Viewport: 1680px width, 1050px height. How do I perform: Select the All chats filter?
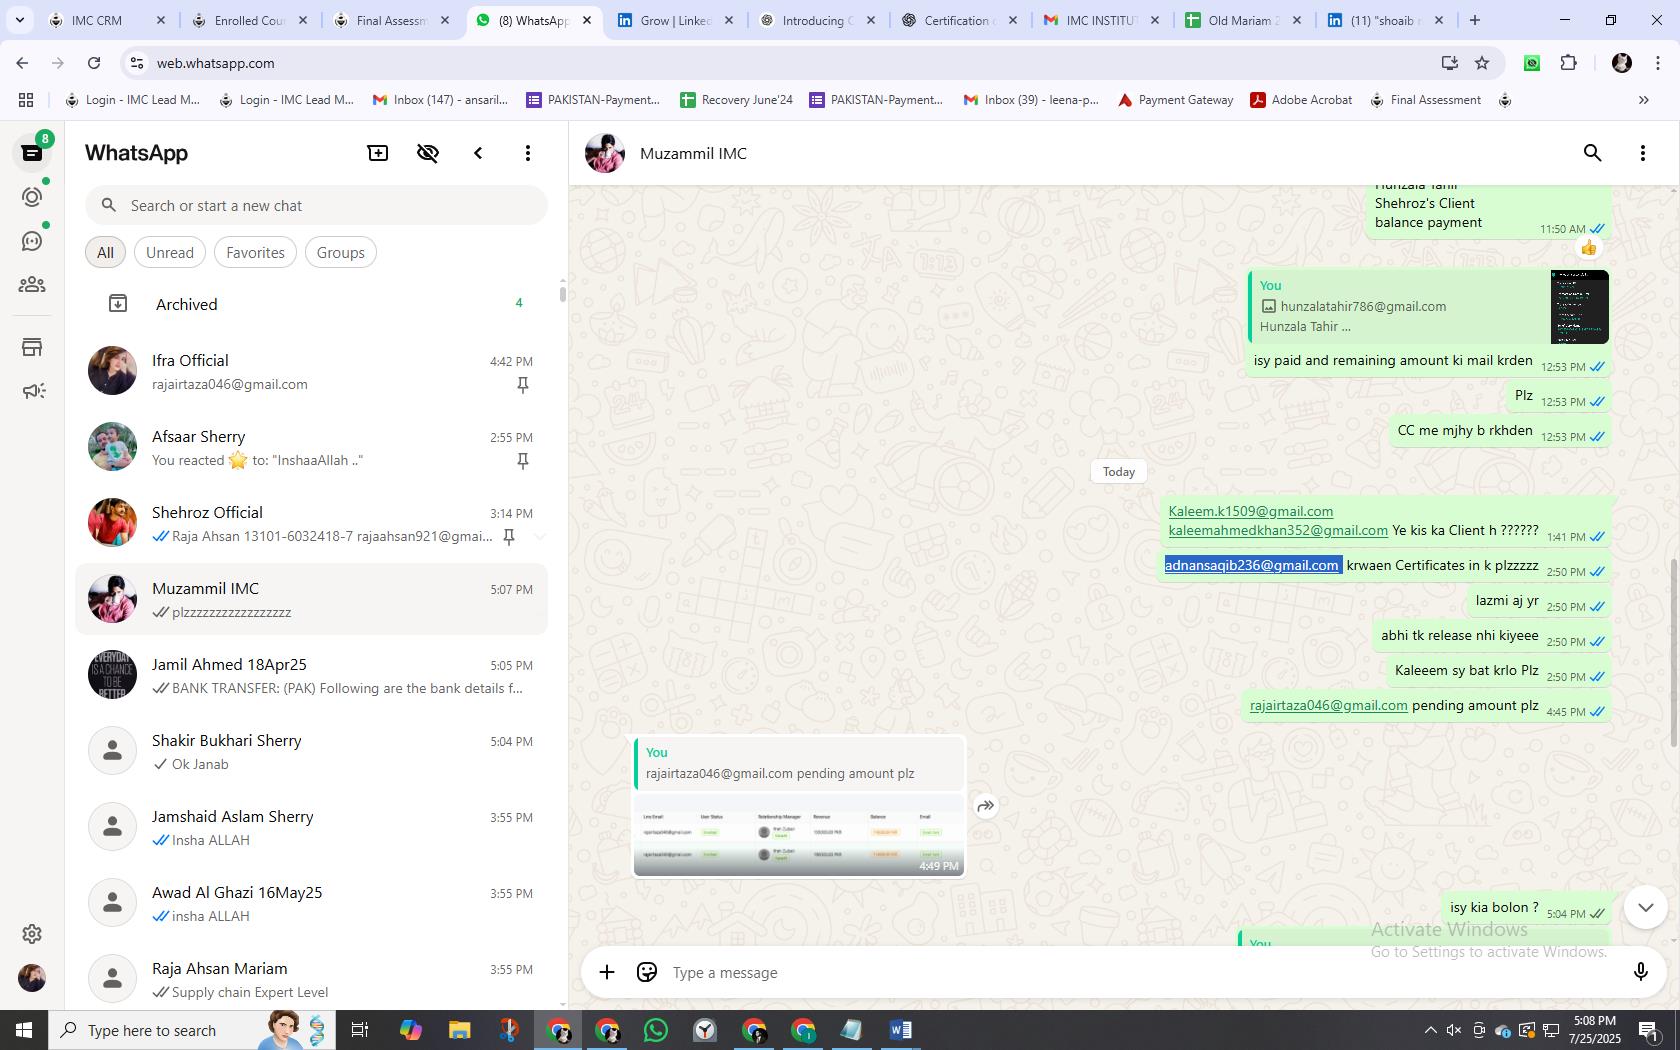(105, 252)
